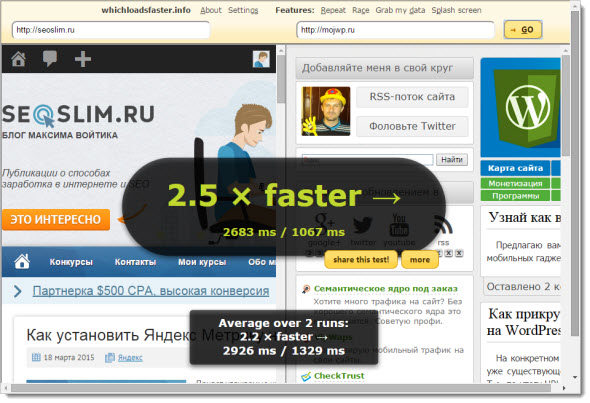The width and height of the screenshot is (590, 403).
Task: Open the Конкурсы menu item
Action: [71, 262]
